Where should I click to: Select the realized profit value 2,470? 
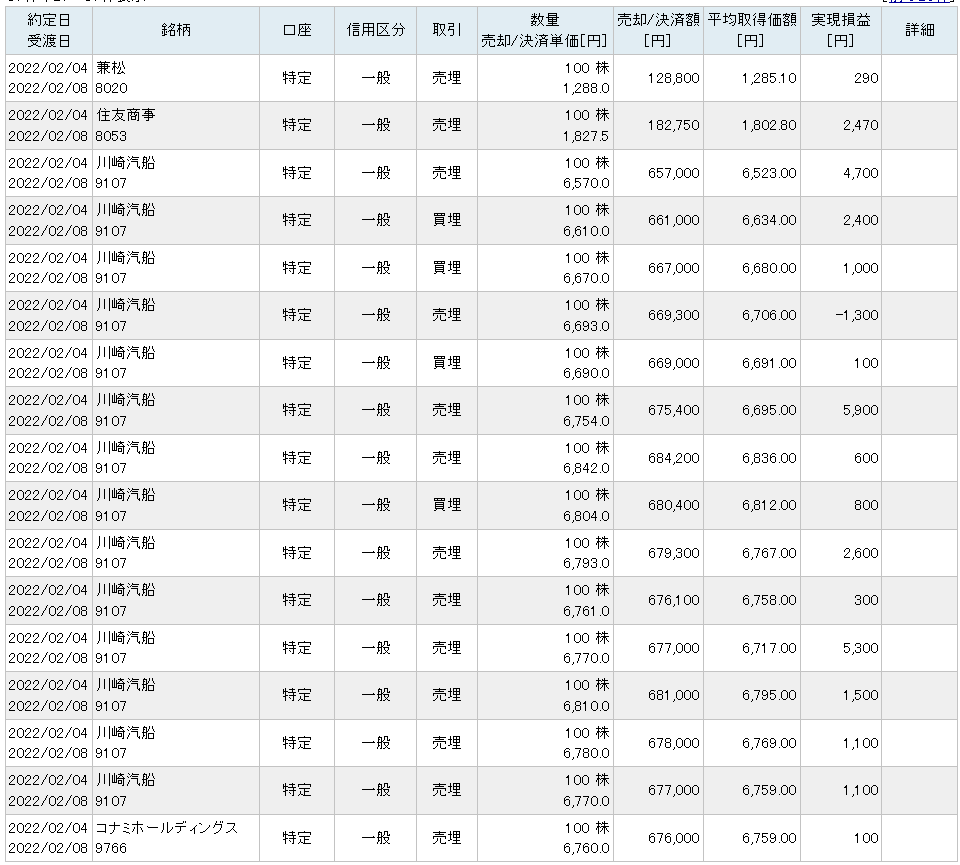(861, 125)
